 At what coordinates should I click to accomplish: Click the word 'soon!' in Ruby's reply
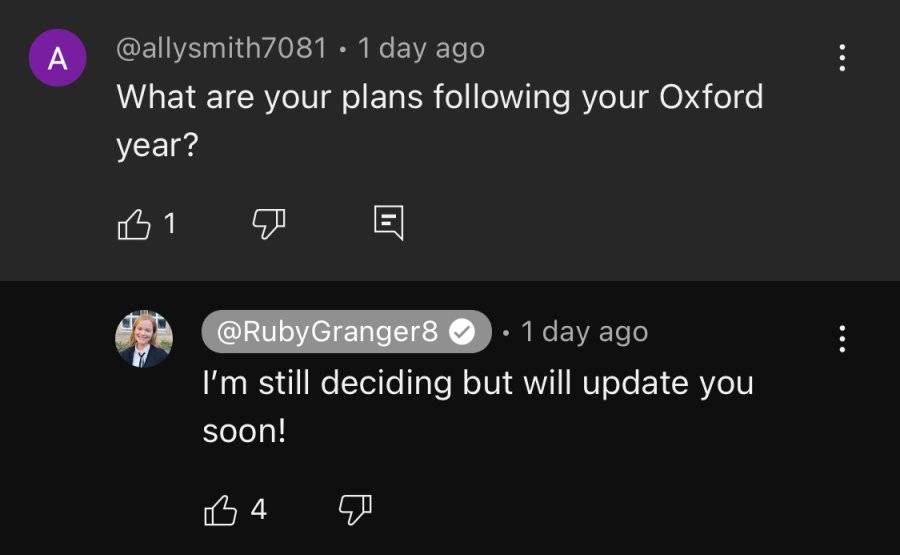(x=244, y=431)
